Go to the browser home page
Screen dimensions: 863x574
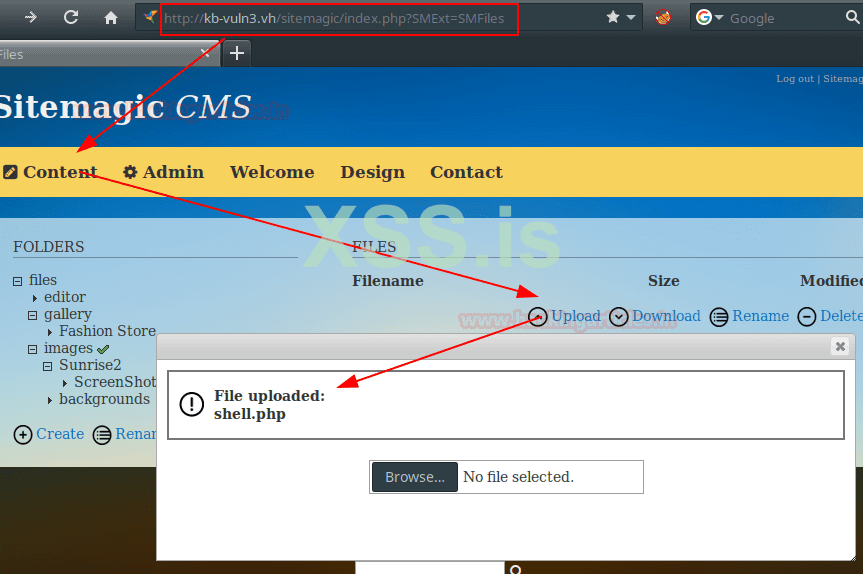click(111, 18)
